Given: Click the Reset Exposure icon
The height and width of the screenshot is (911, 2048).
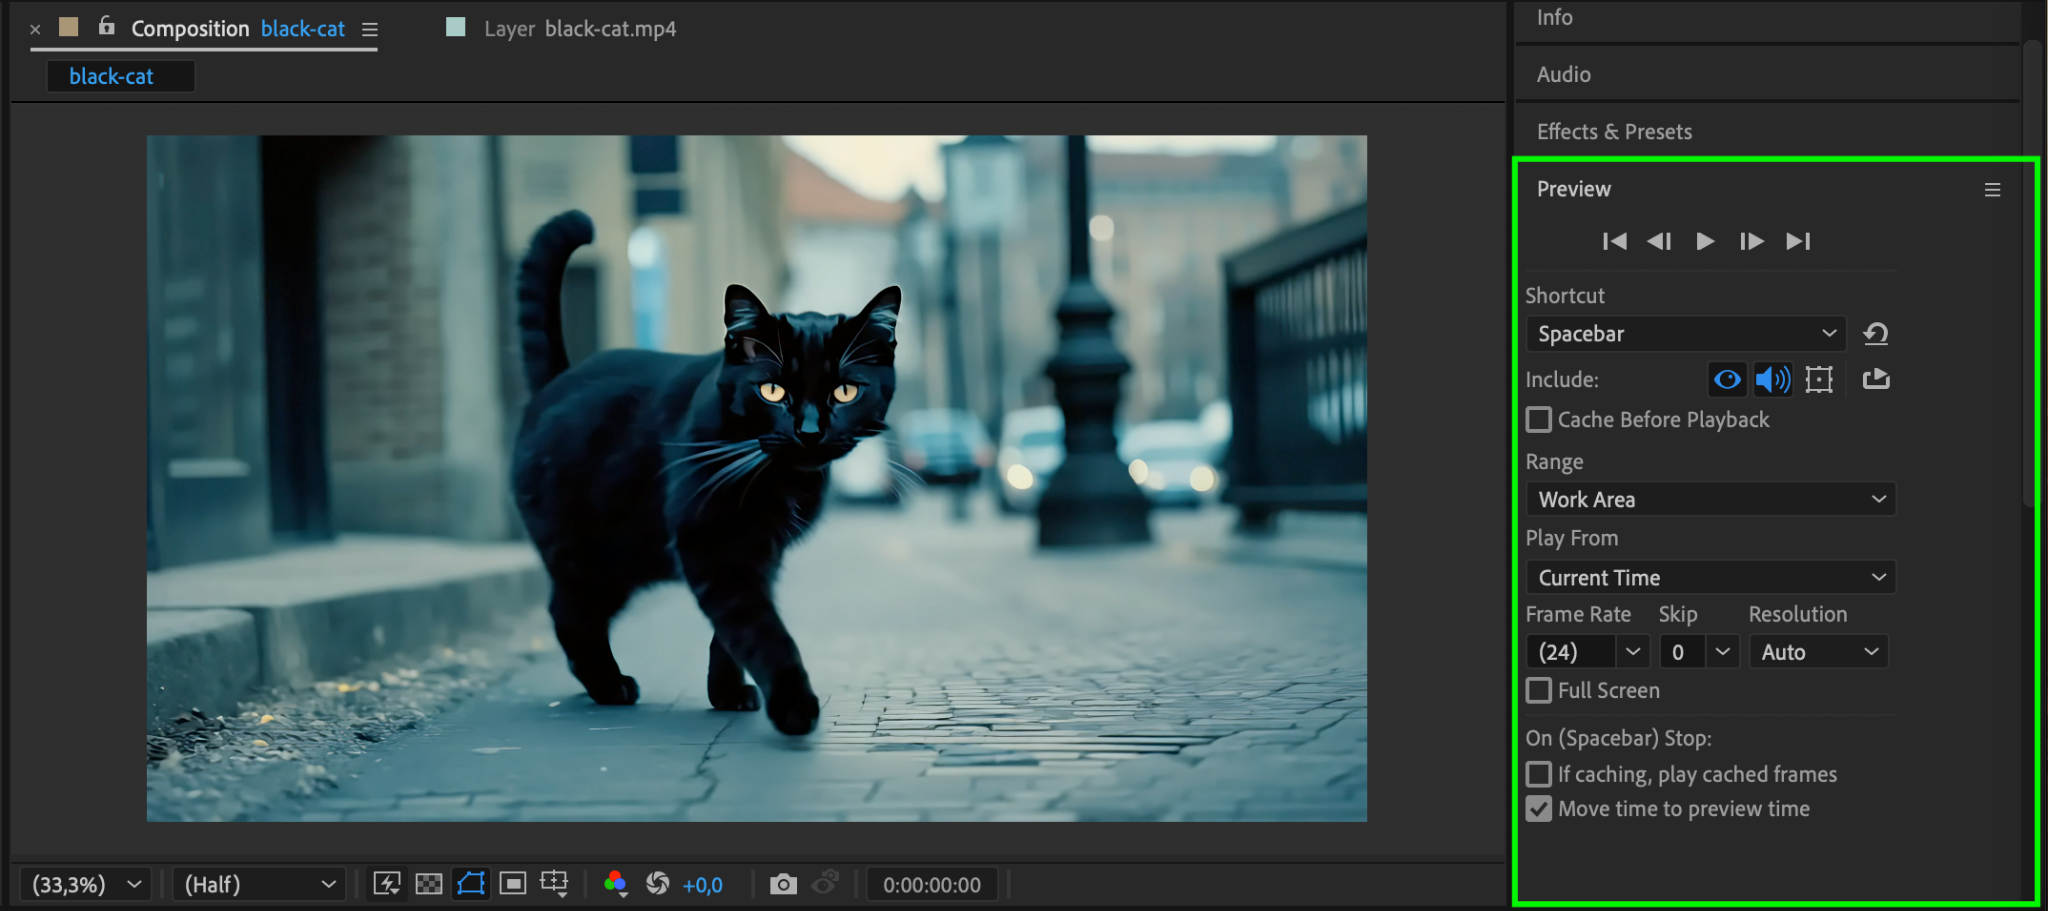Looking at the screenshot, I should [x=657, y=883].
